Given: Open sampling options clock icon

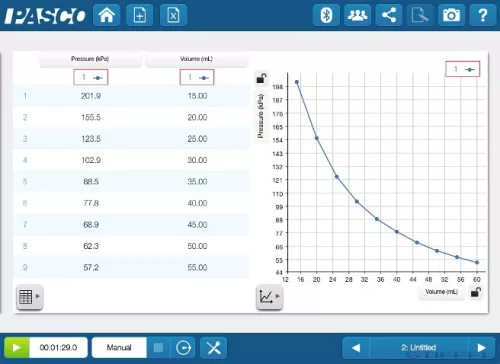Looking at the screenshot, I should [183, 348].
